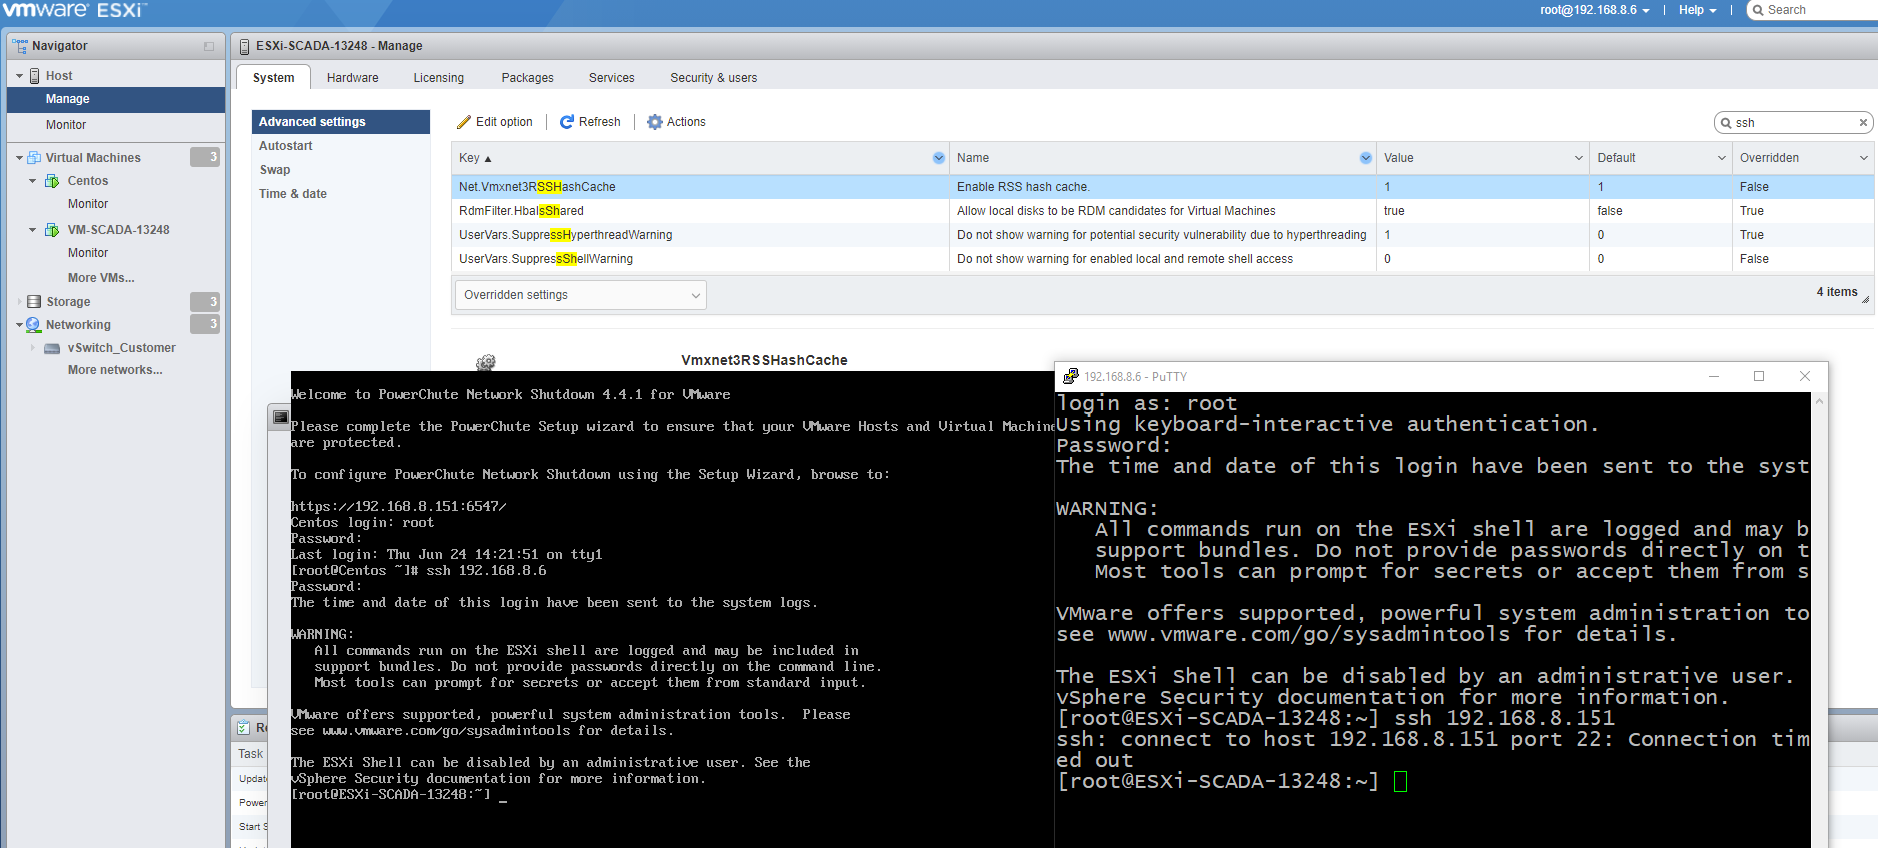Screen dimensions: 1878x848
Task: Click the vSwitch_Customer switch icon
Action: click(x=52, y=348)
